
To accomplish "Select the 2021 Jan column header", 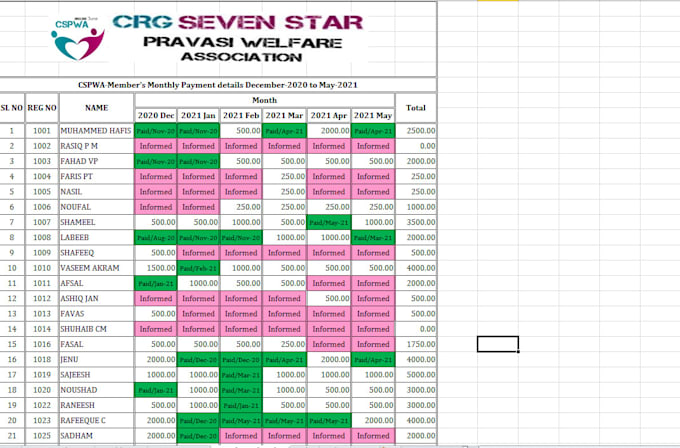I will 198,115.
